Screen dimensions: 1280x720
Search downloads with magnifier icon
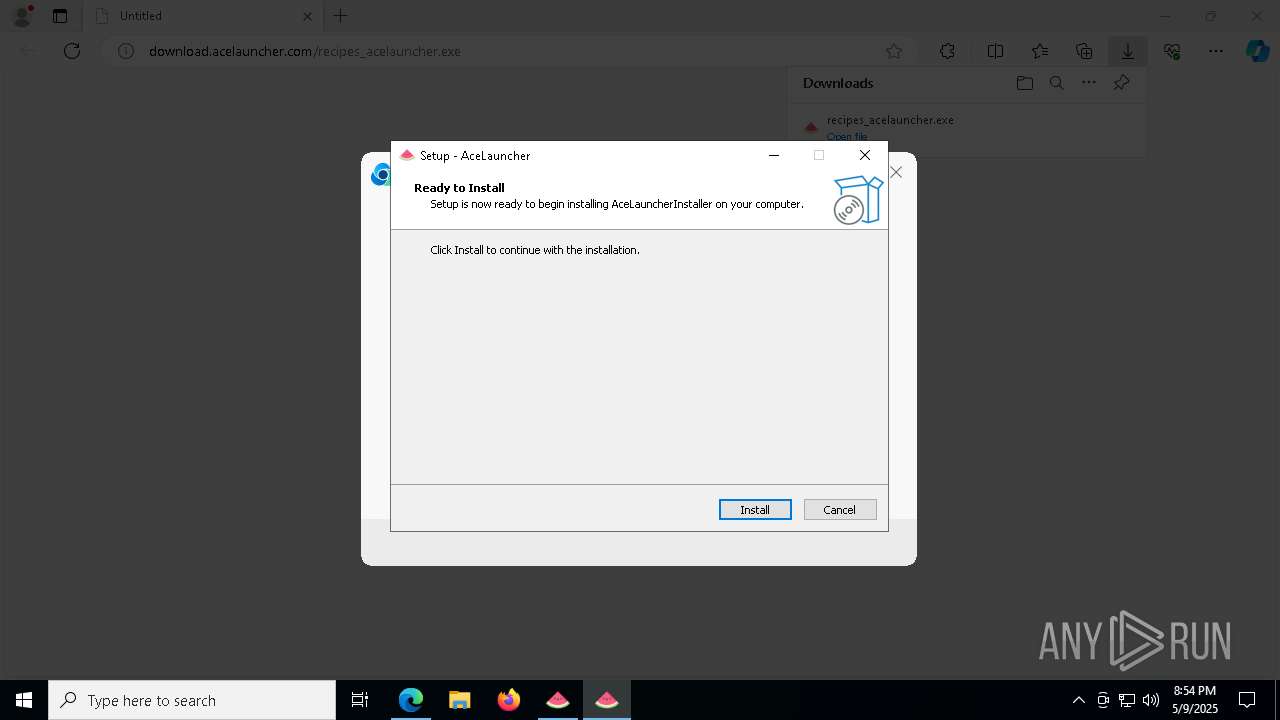point(1057,83)
